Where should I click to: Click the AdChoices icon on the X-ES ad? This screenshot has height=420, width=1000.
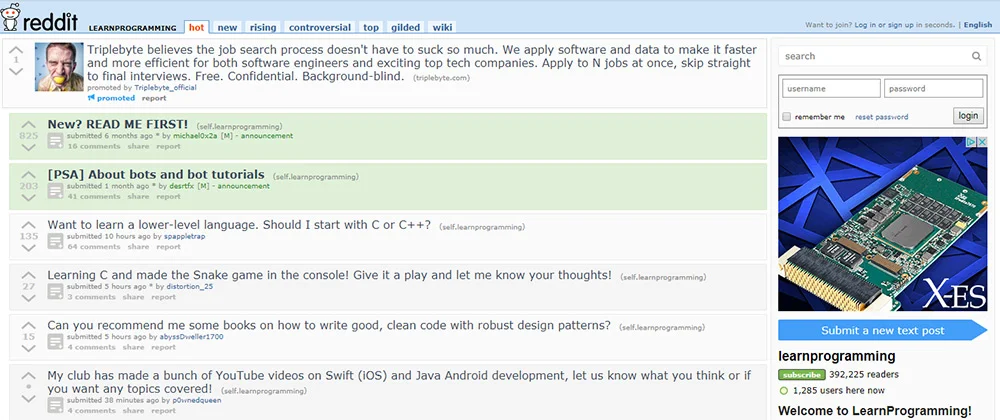971,142
